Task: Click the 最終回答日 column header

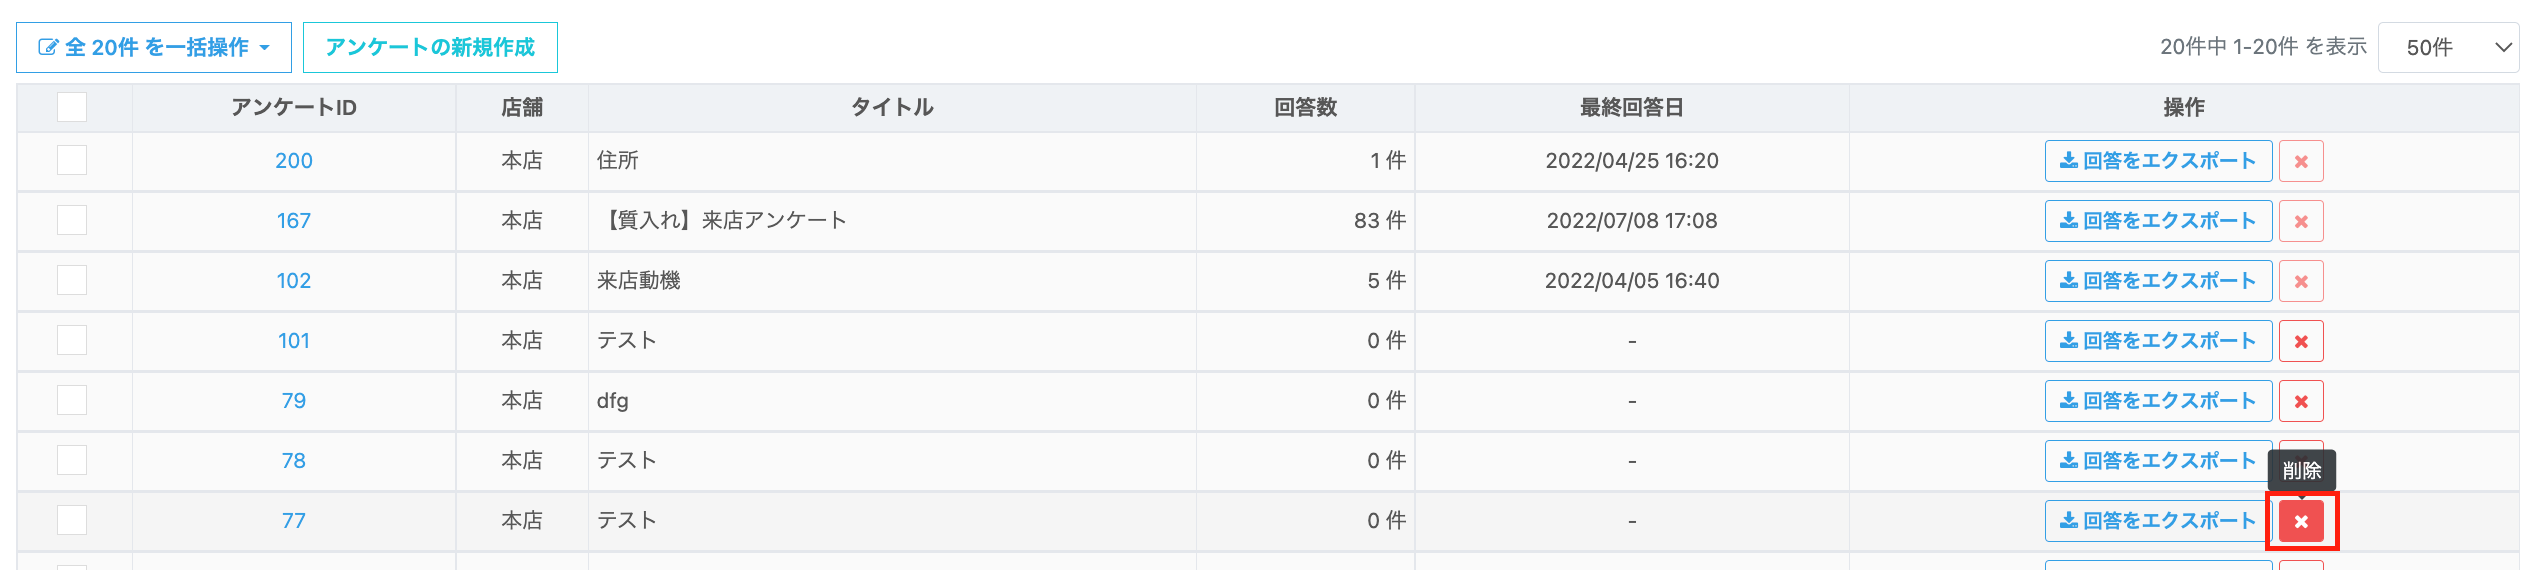Action: tap(1632, 108)
